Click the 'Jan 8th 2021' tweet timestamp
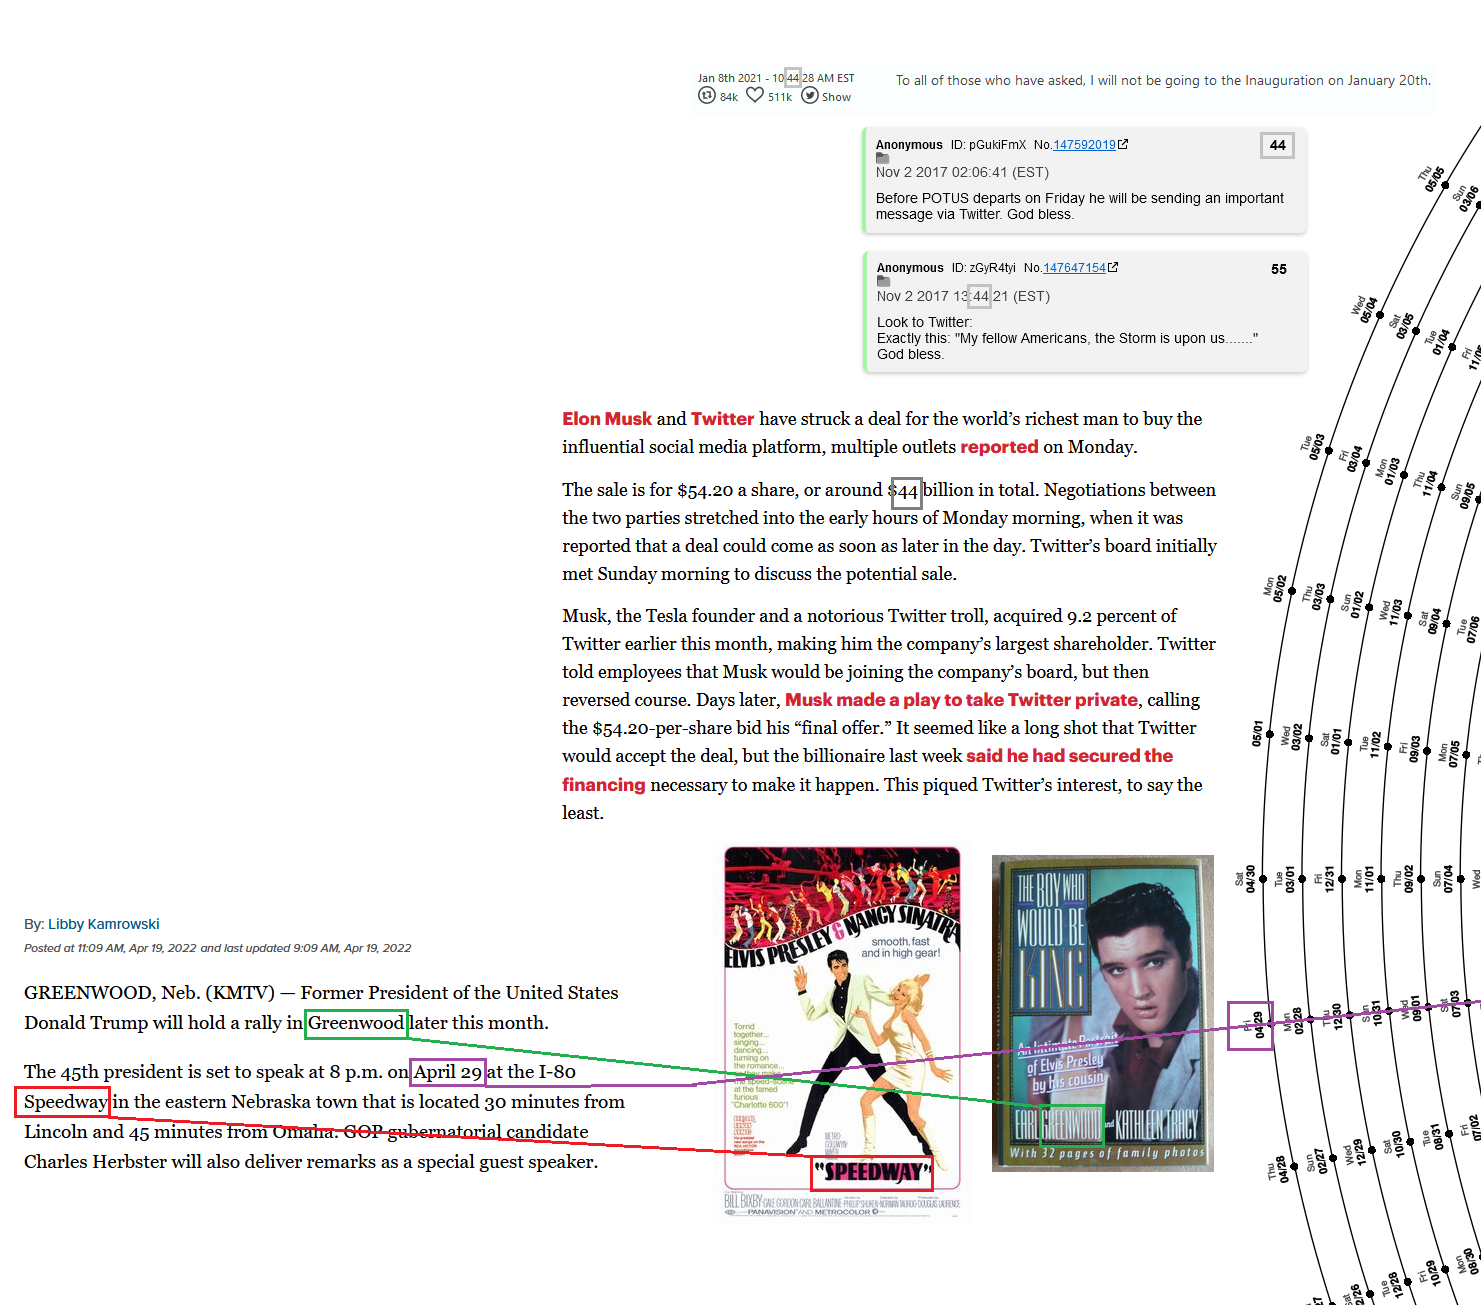1481x1305 pixels. (x=776, y=78)
